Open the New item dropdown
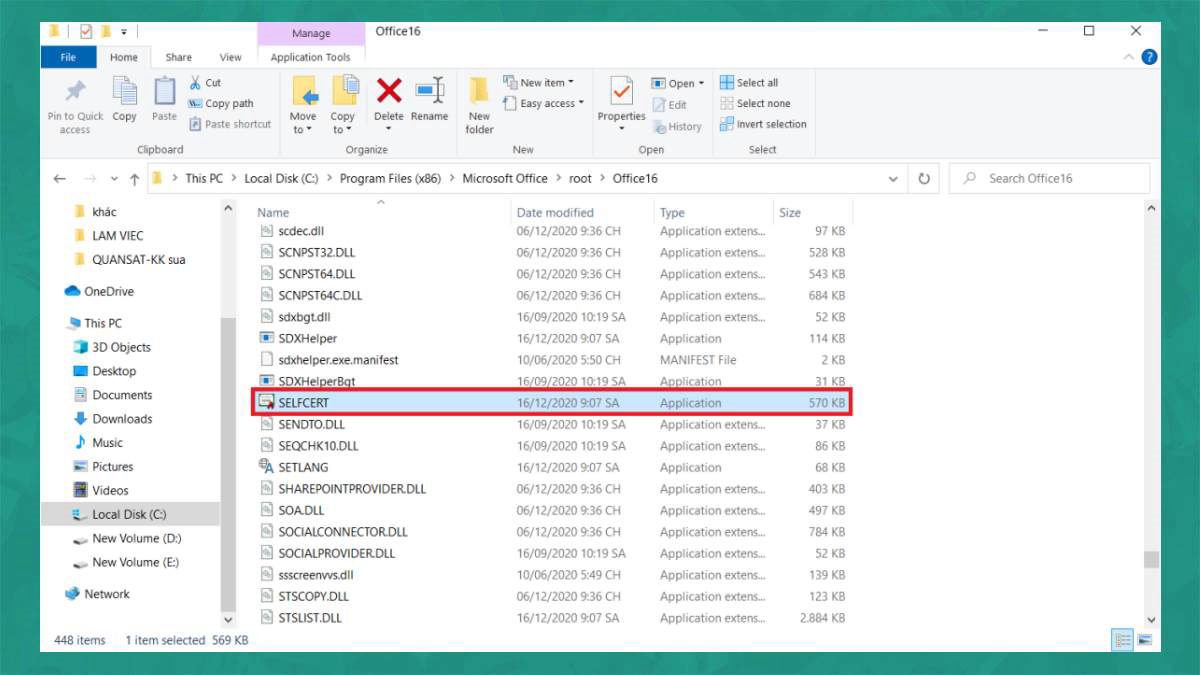The width and height of the screenshot is (1200, 675). [x=538, y=82]
